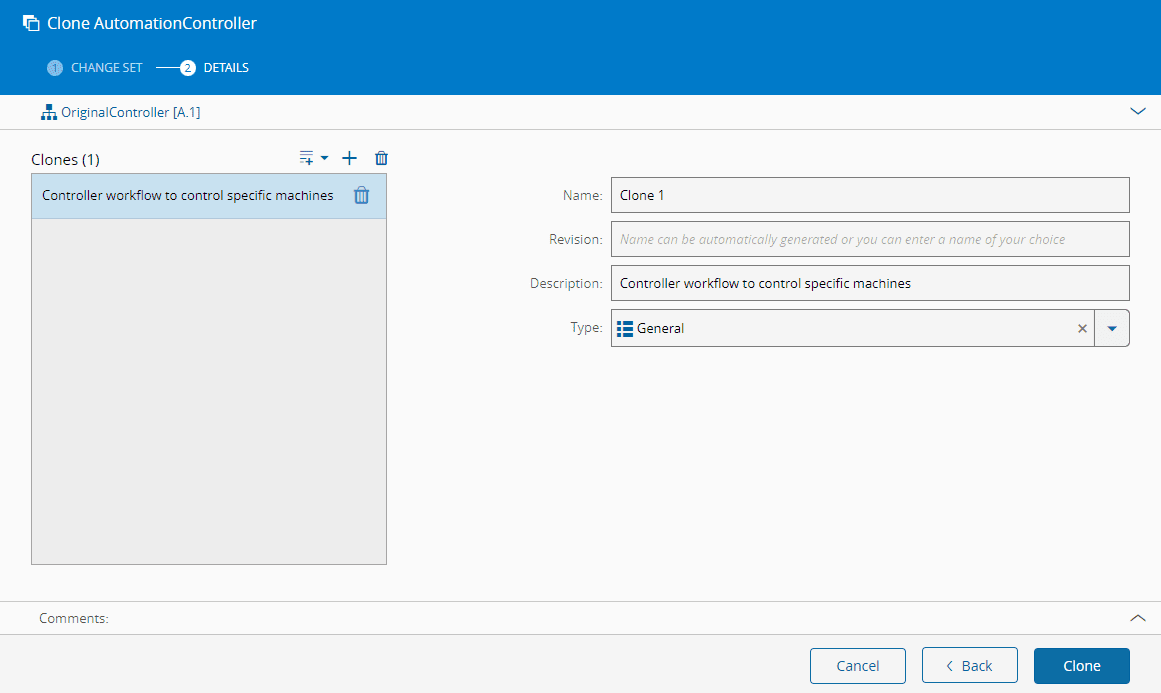Collapse the OriginalController header section chevron
Viewport: 1161px width, 693px height.
1137,112
